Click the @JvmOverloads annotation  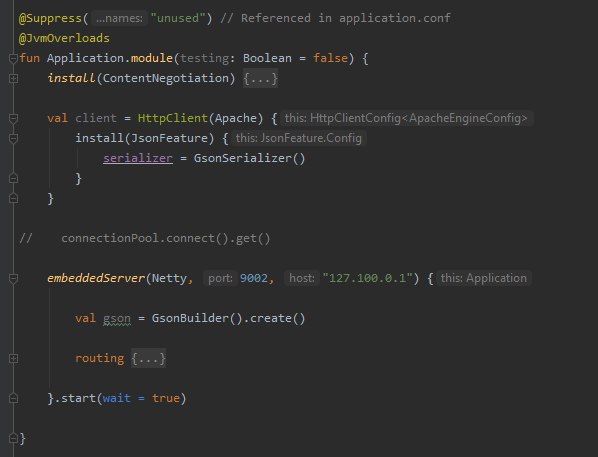64,38
